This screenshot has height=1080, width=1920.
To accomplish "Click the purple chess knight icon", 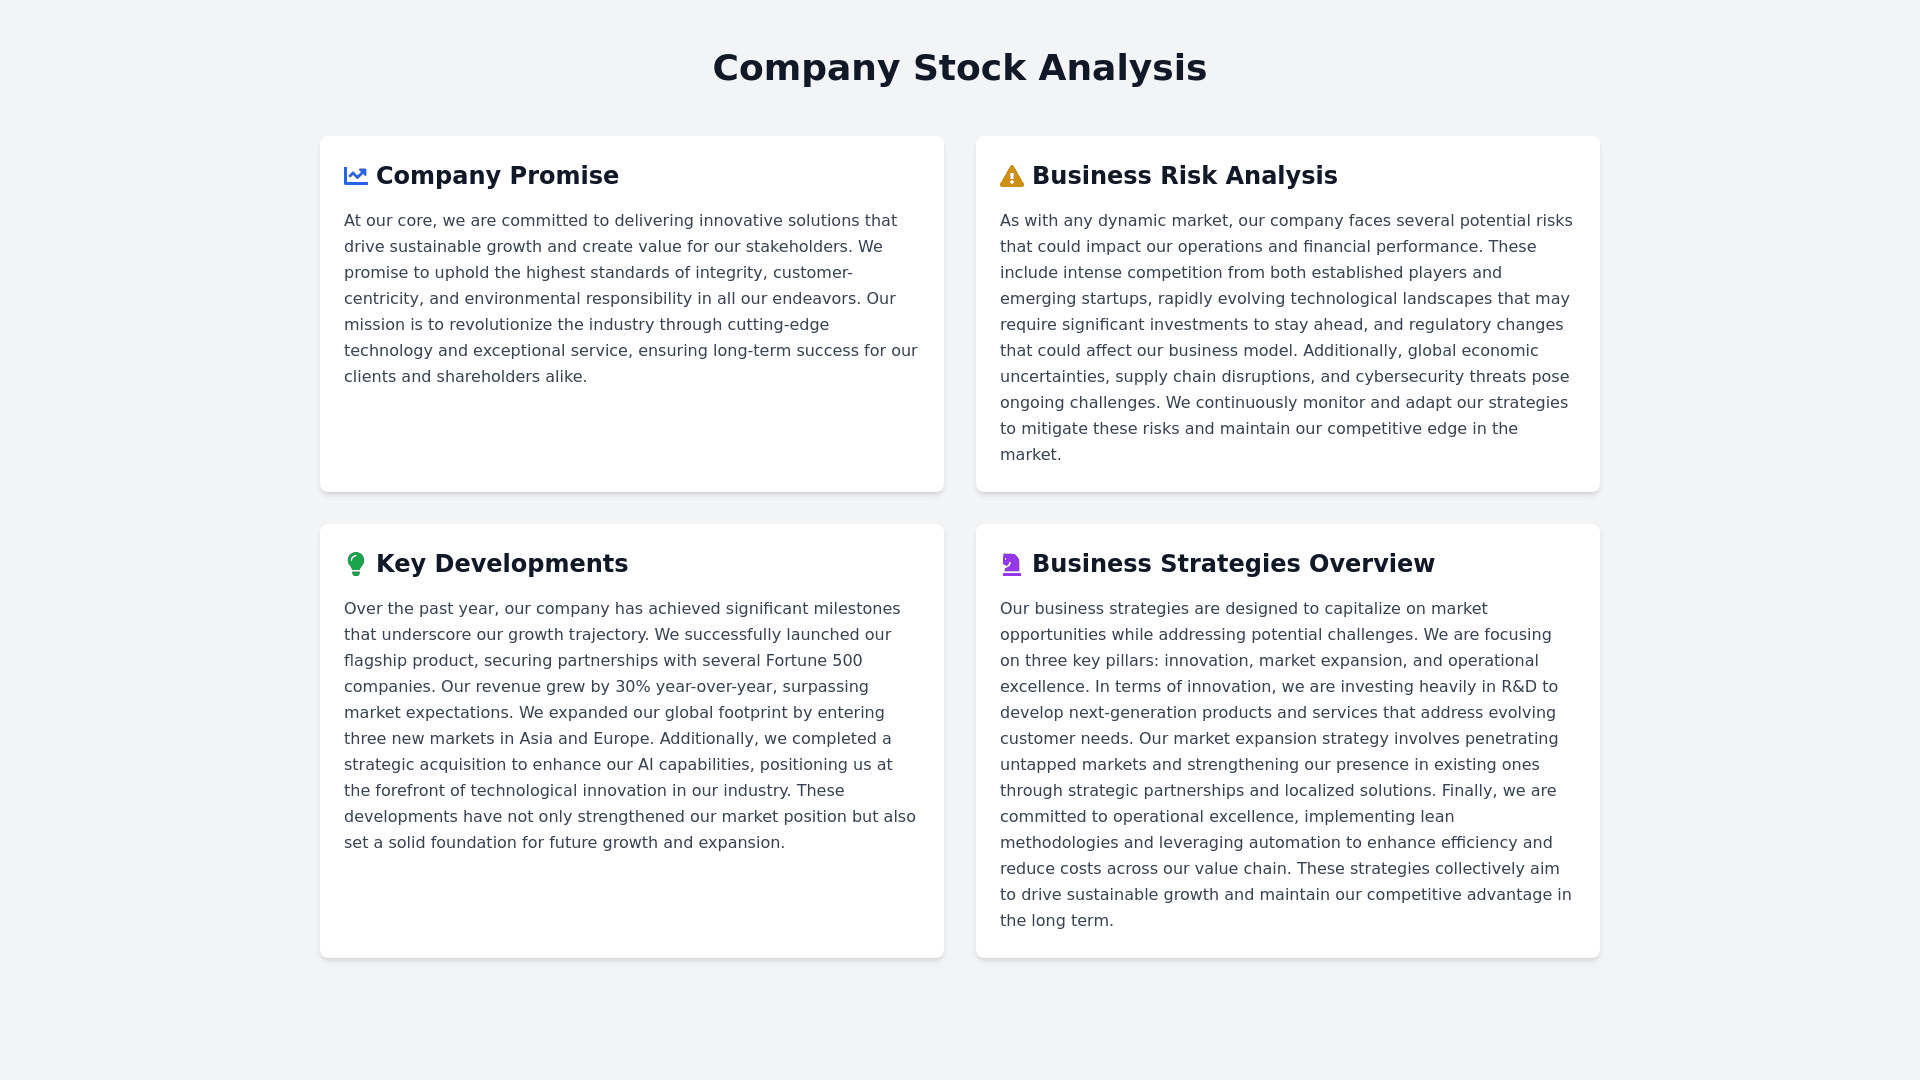I will click(1011, 564).
